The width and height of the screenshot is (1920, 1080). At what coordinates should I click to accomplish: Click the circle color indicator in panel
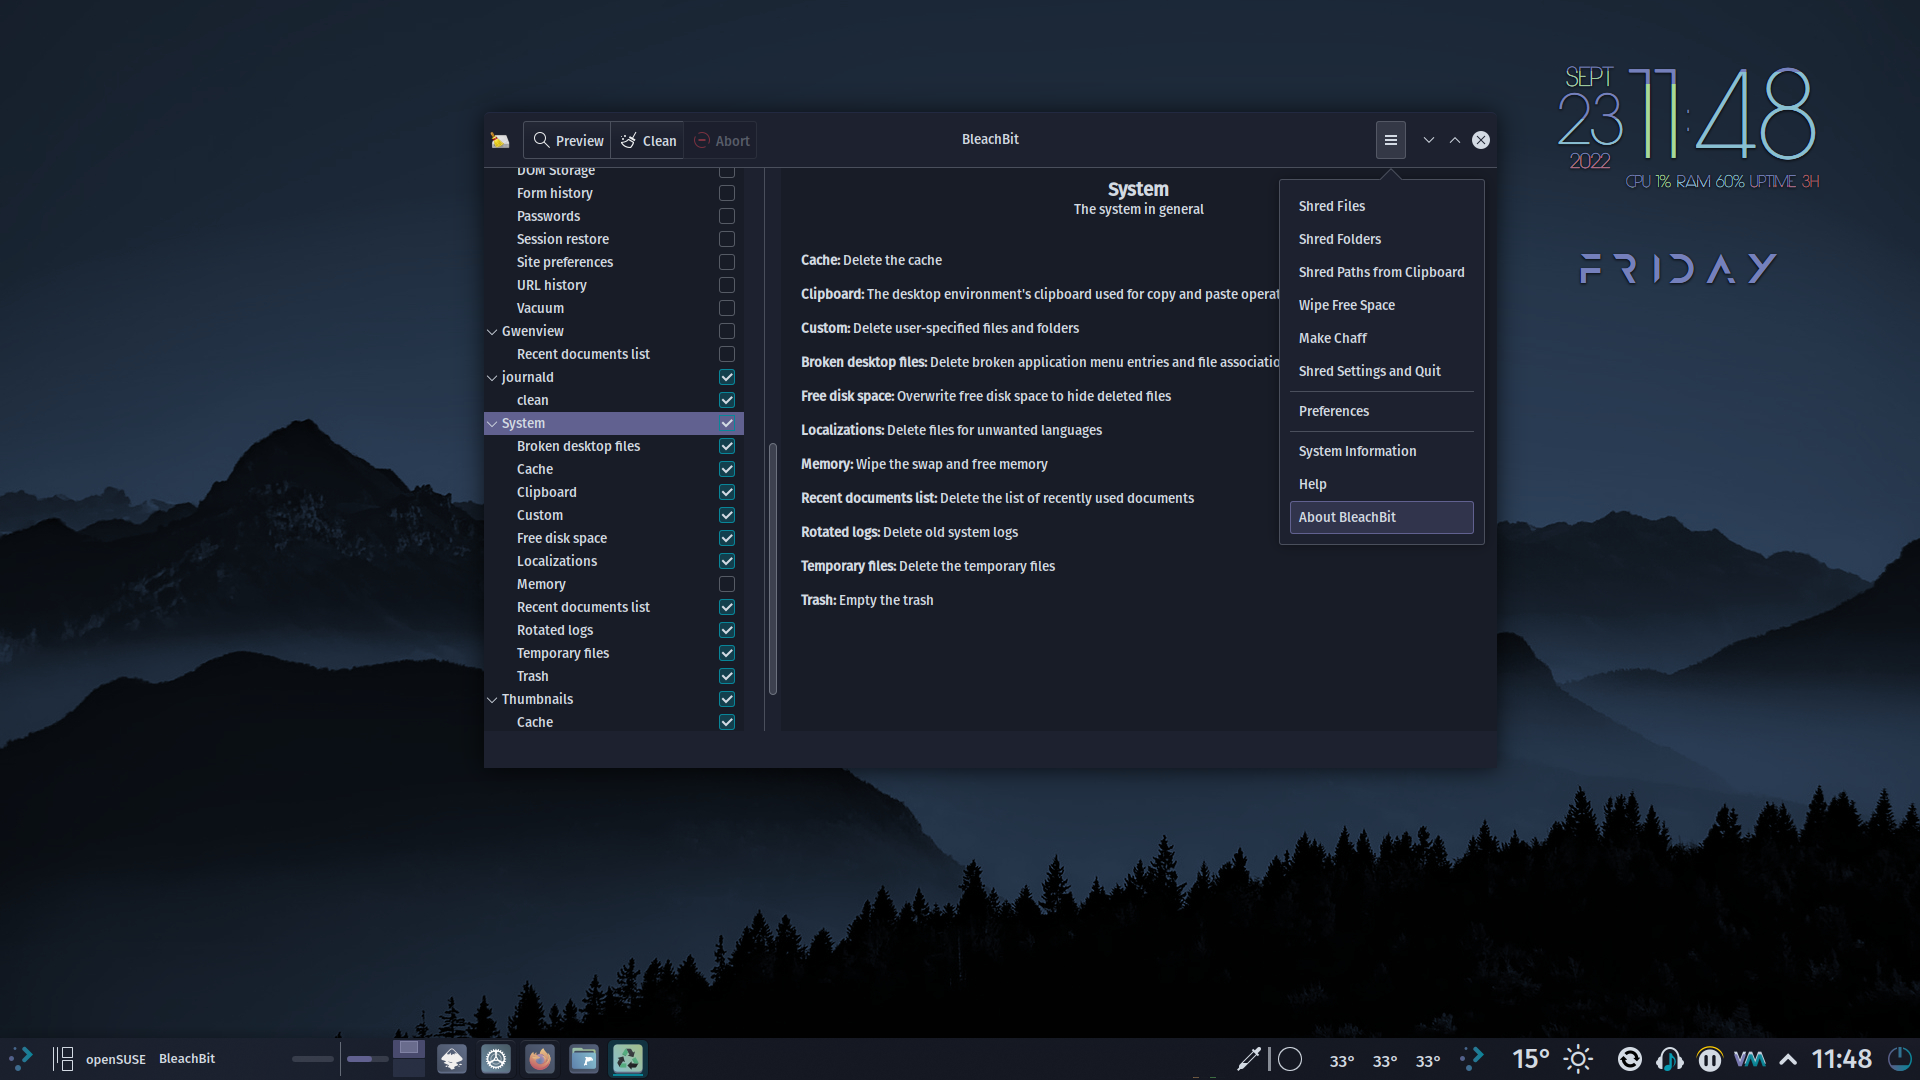click(1290, 1059)
